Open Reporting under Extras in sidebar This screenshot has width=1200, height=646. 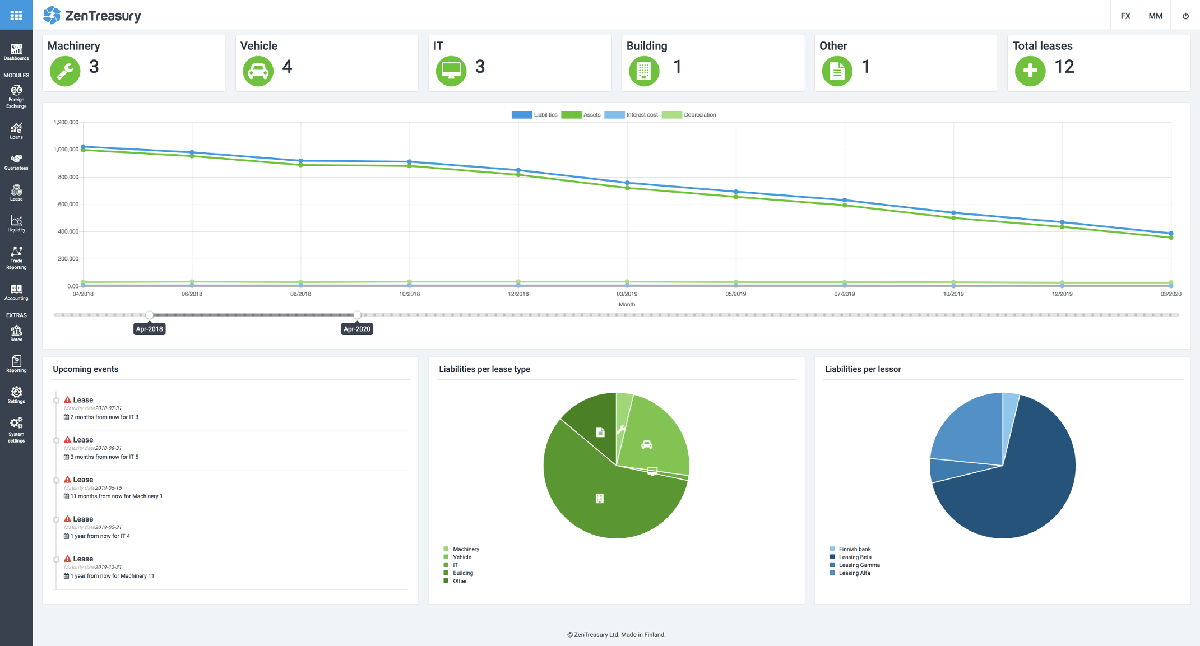click(x=16, y=363)
